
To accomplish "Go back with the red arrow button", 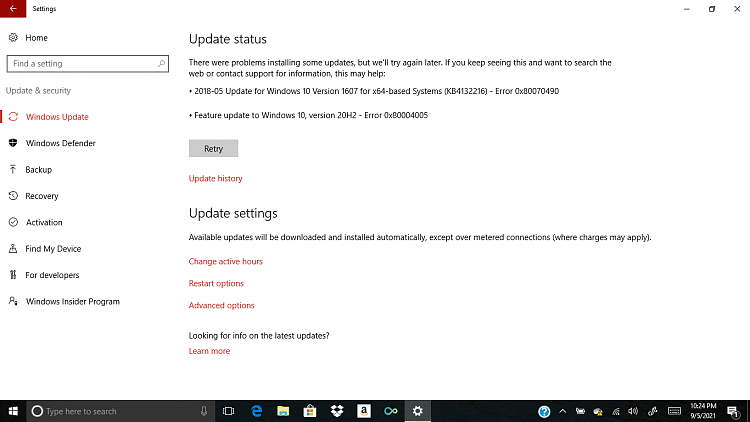I will tap(13, 9).
